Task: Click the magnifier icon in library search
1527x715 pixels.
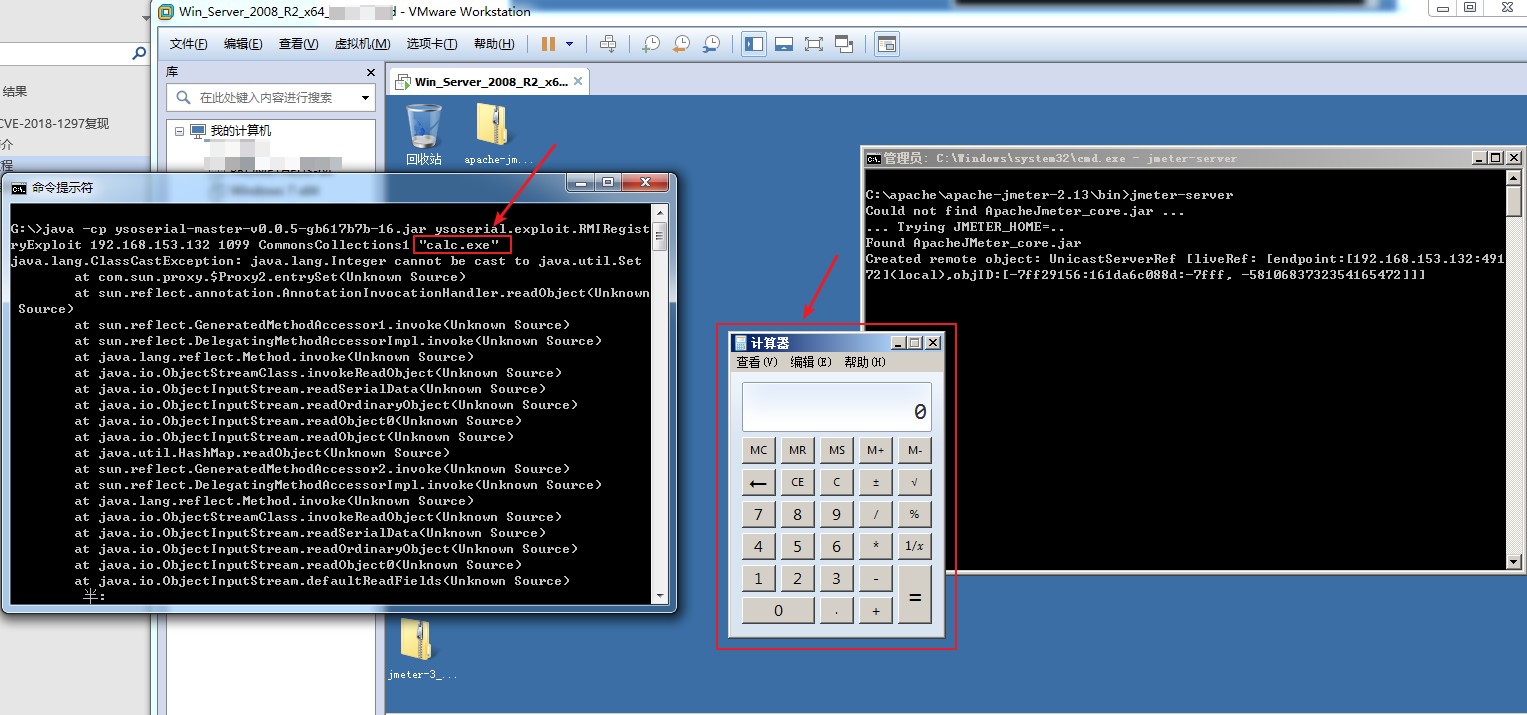Action: point(184,98)
